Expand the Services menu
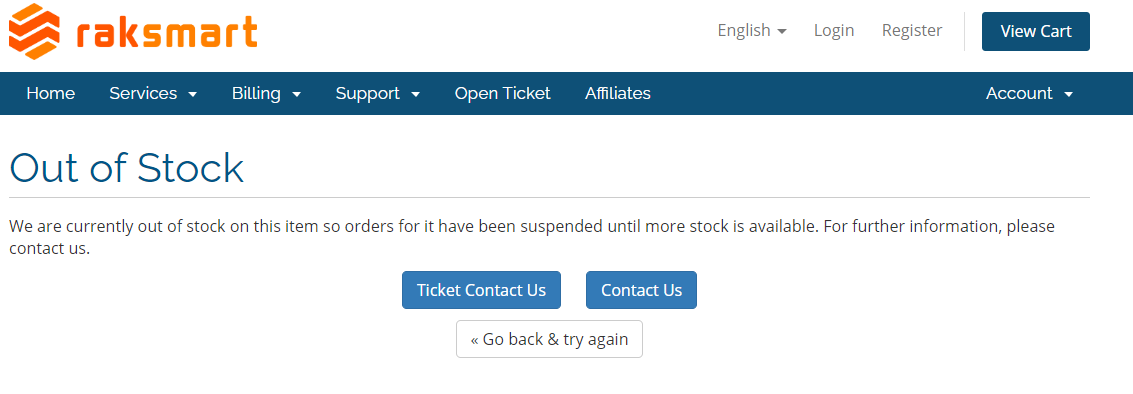Viewport: 1133px width, 394px height. (153, 93)
